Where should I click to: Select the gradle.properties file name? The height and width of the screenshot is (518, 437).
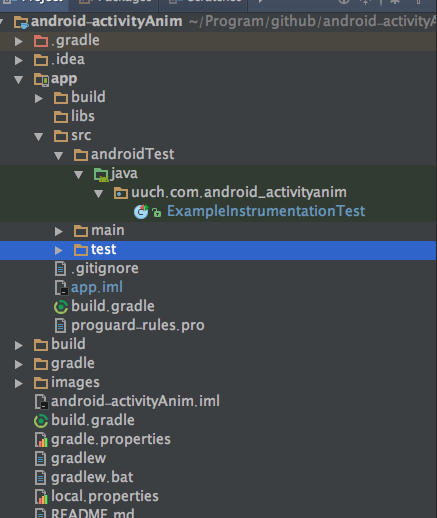111,440
